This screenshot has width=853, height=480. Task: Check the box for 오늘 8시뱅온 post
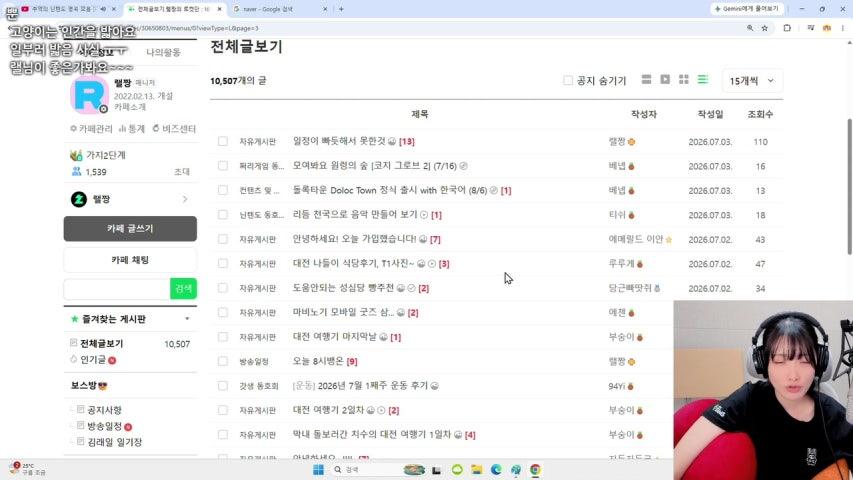point(222,361)
